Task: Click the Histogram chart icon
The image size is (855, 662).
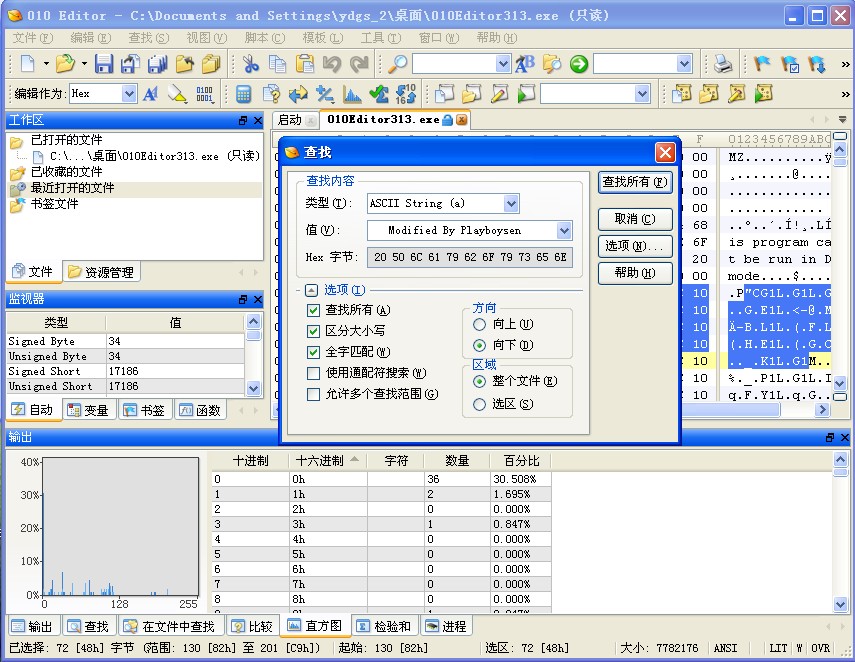Action: click(352, 94)
